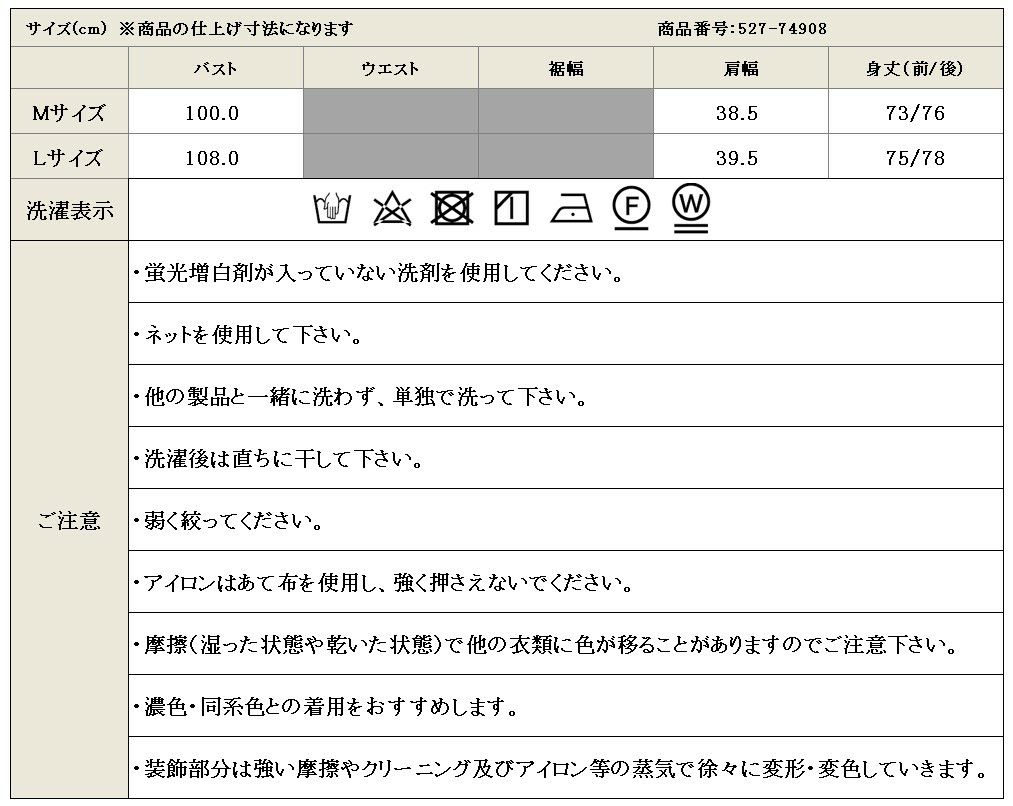
Task: Click the 身丈(前/後) column header
Action: pyautogui.click(x=914, y=69)
